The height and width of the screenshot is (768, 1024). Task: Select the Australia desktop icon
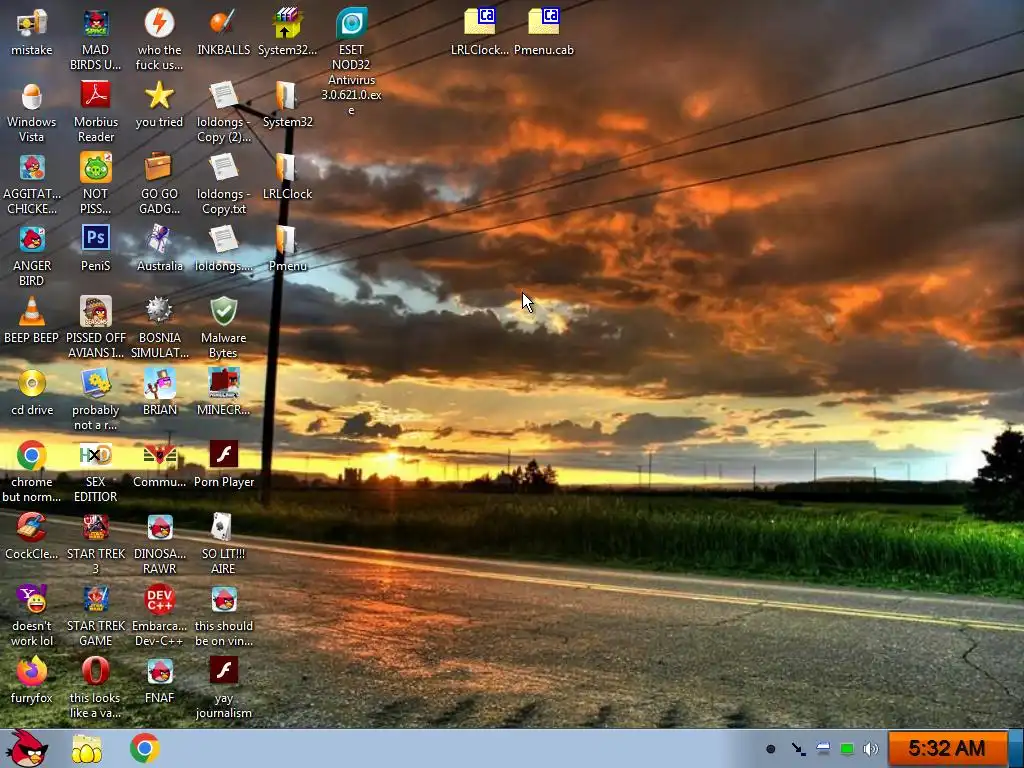pos(159,240)
